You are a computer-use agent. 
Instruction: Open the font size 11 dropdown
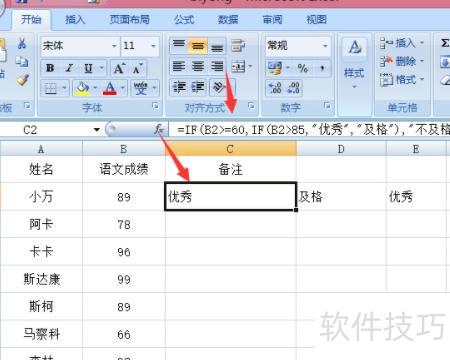tap(153, 46)
